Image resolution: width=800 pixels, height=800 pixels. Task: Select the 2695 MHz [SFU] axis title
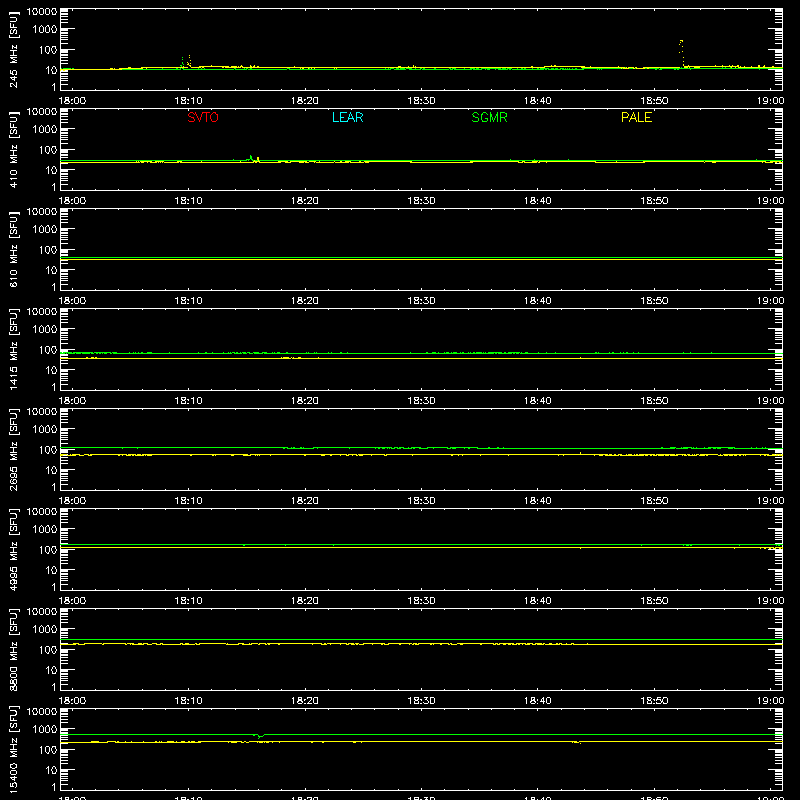click(x=14, y=449)
